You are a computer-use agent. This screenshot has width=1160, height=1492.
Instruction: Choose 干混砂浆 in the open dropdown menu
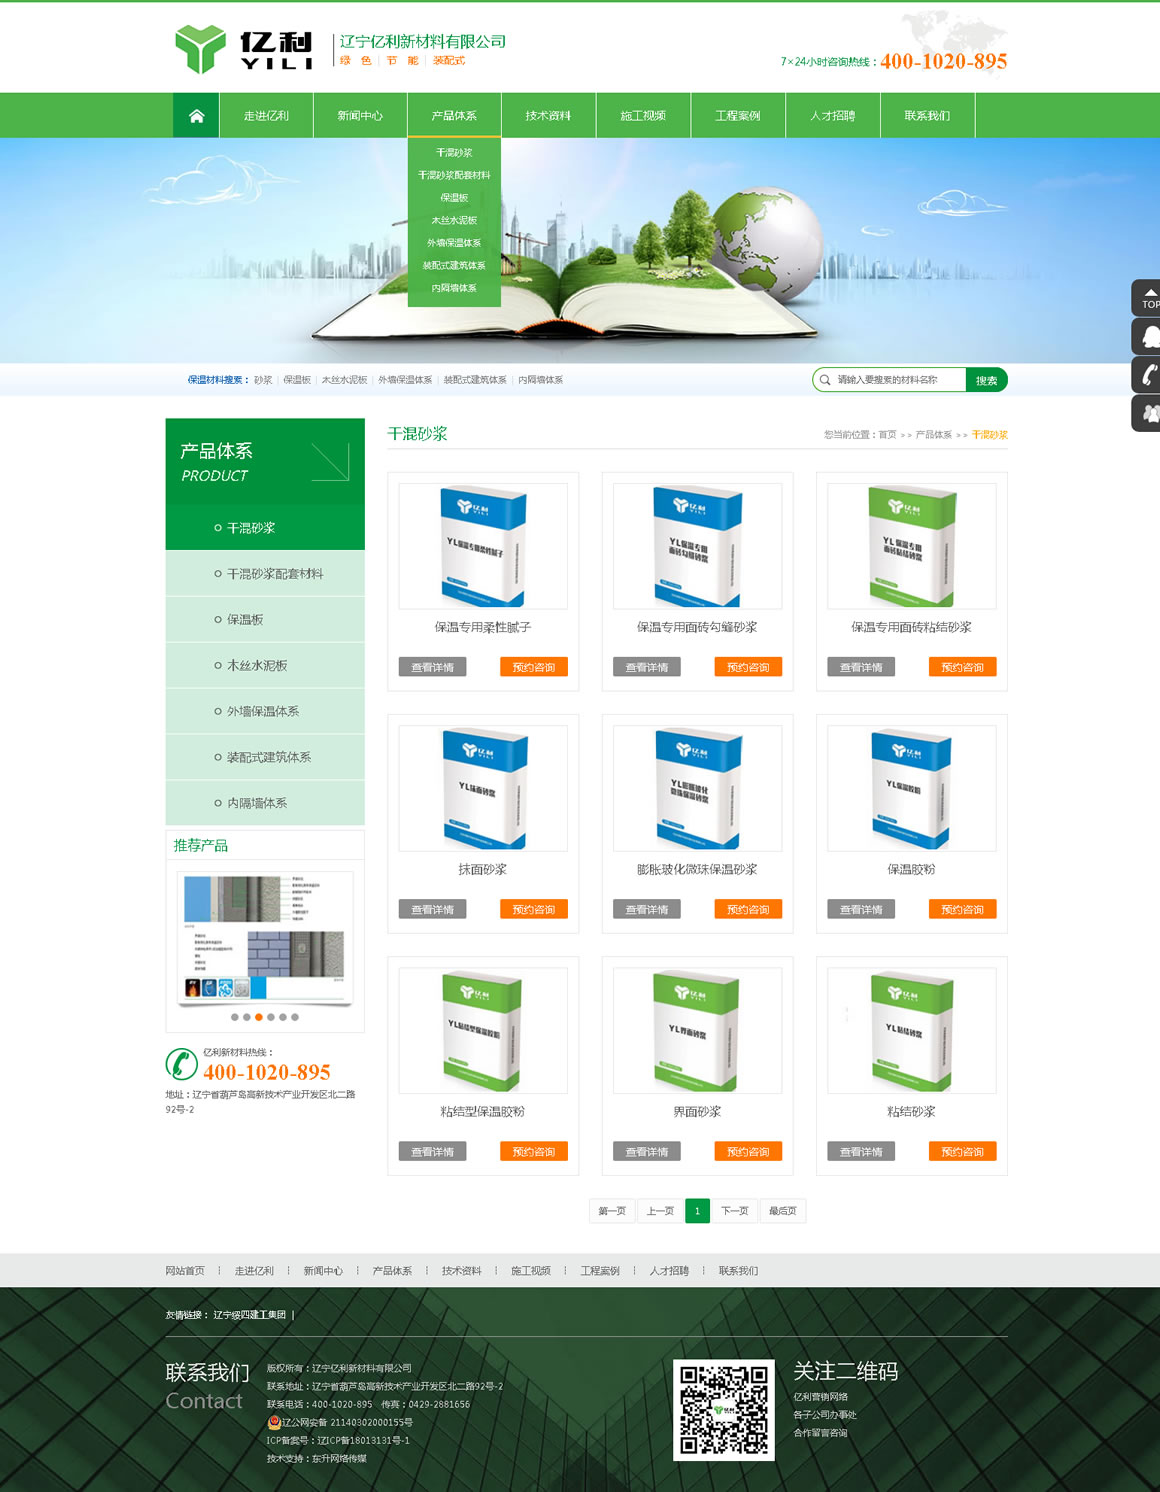point(454,153)
